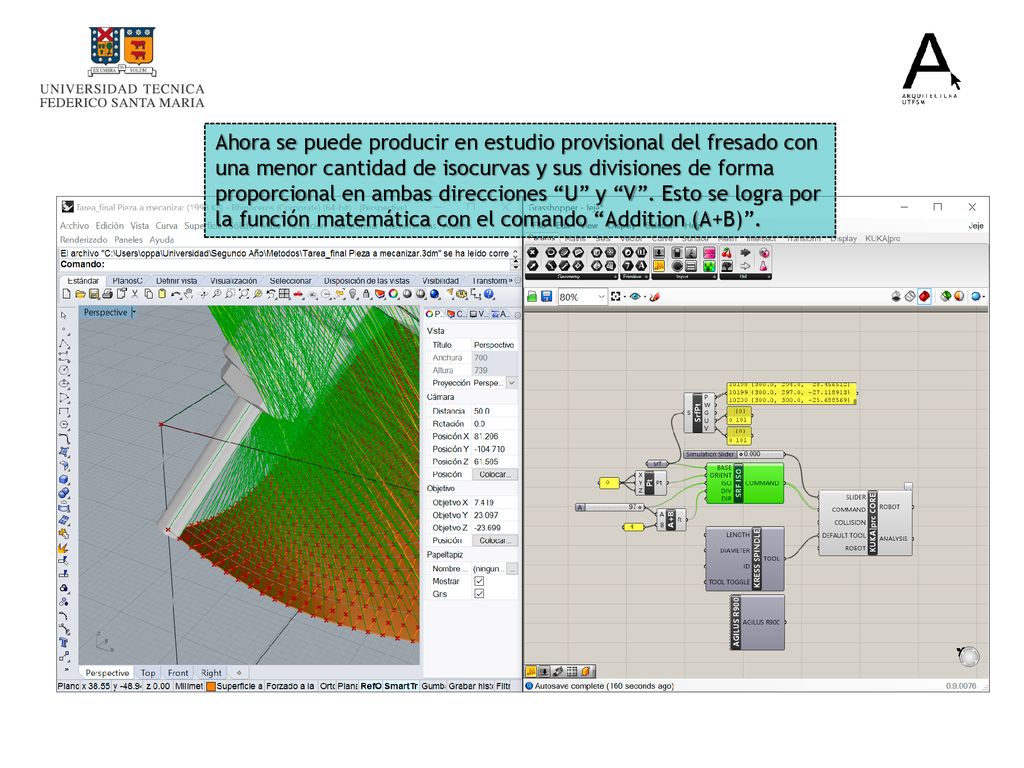Screen dimensions: 1024x768
Task: Click the blue help question mark icon
Action: (488, 295)
